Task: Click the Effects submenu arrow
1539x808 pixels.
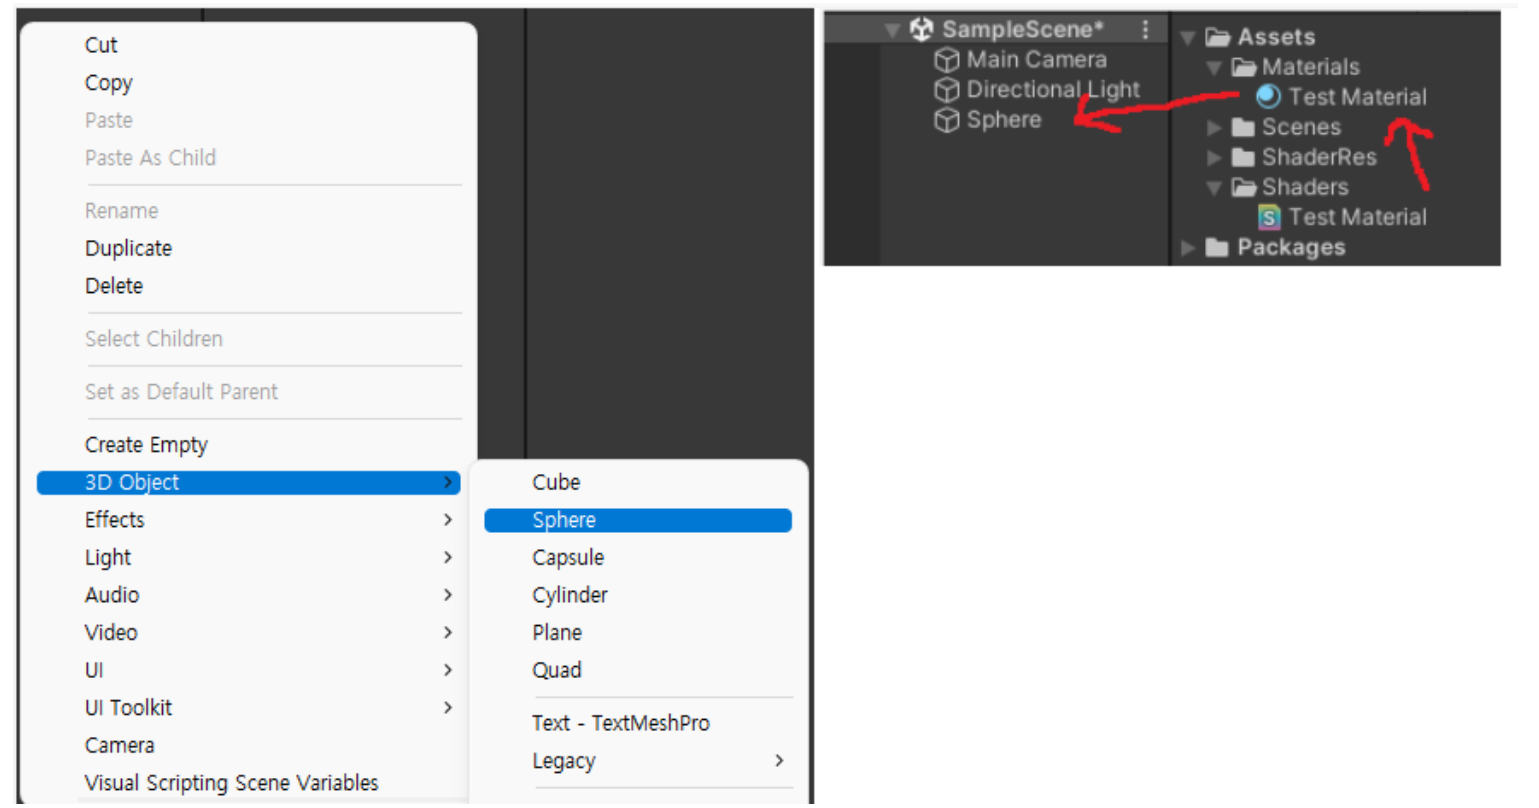Action: click(x=447, y=520)
